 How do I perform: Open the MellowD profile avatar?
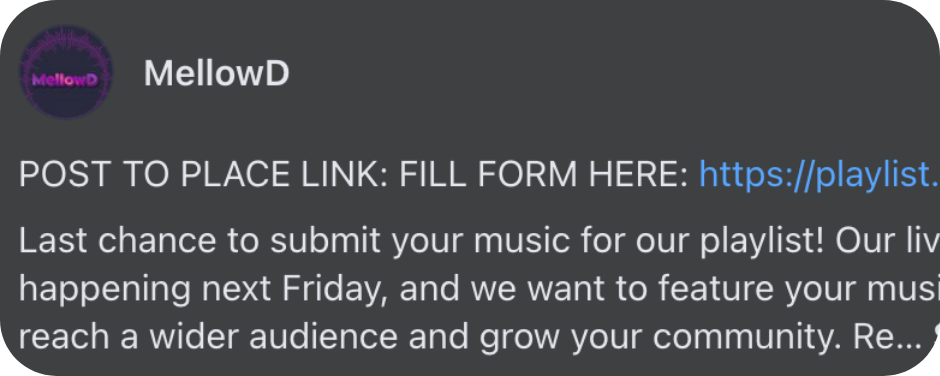(66, 73)
